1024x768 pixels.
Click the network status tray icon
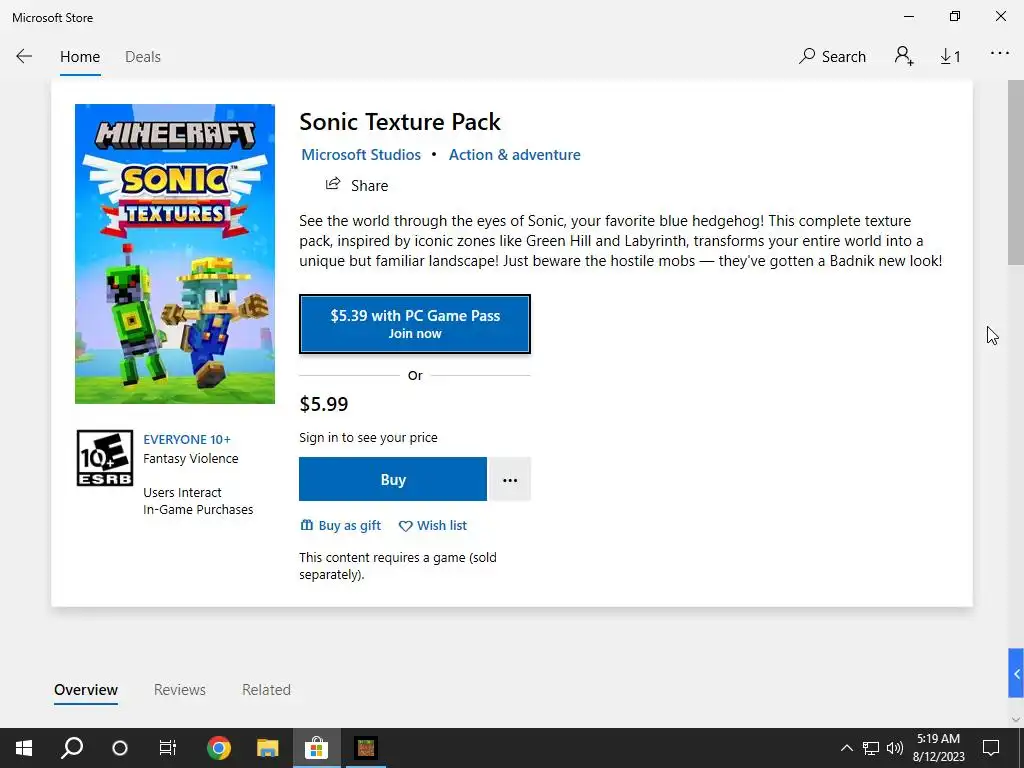pyautogui.click(x=871, y=748)
